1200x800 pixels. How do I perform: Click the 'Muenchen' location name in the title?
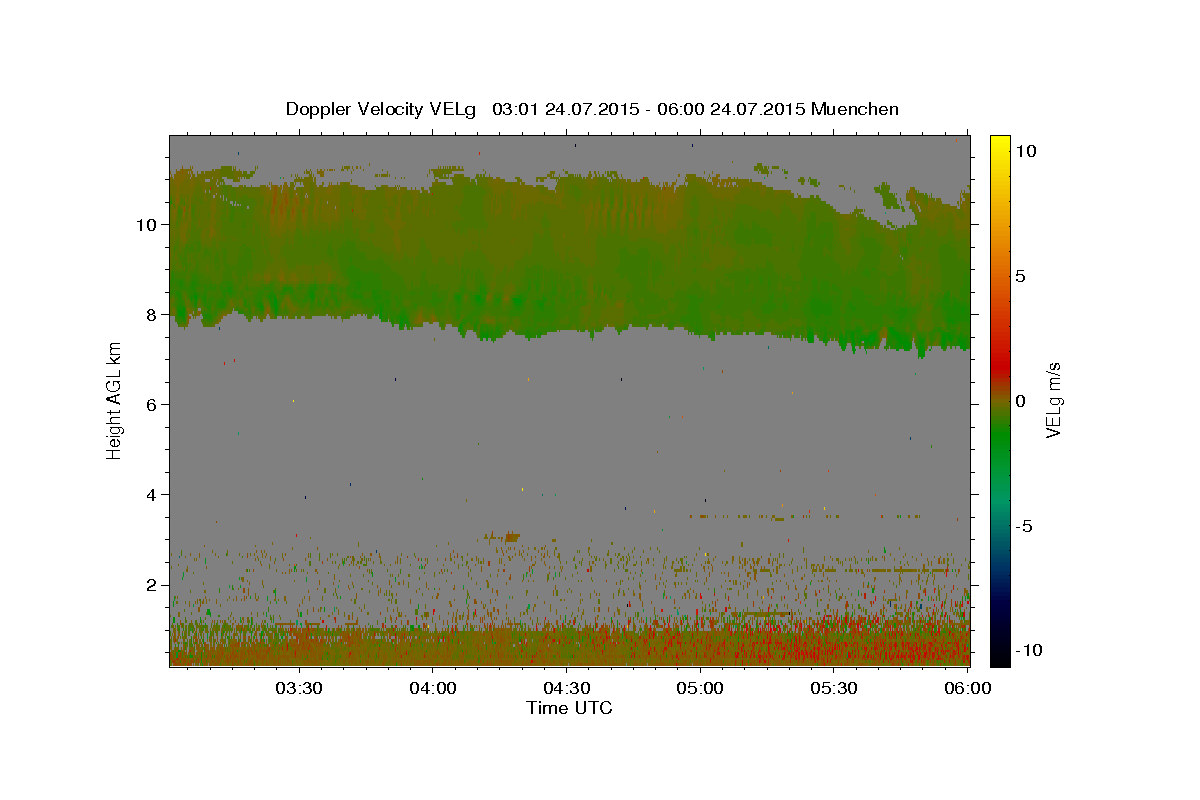click(856, 109)
